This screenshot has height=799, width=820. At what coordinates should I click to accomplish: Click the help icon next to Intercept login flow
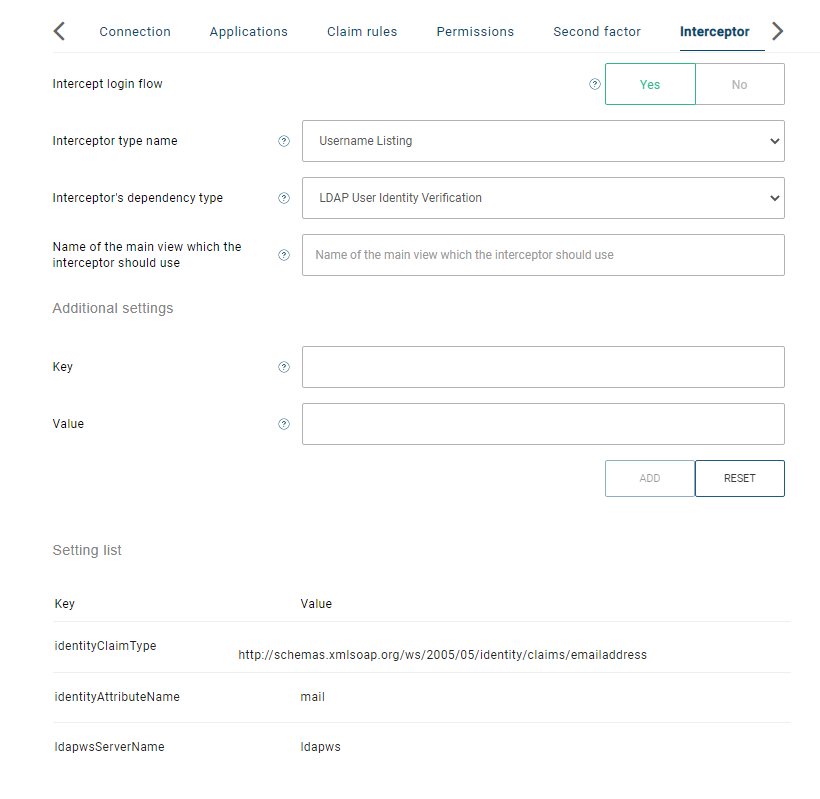(x=595, y=84)
